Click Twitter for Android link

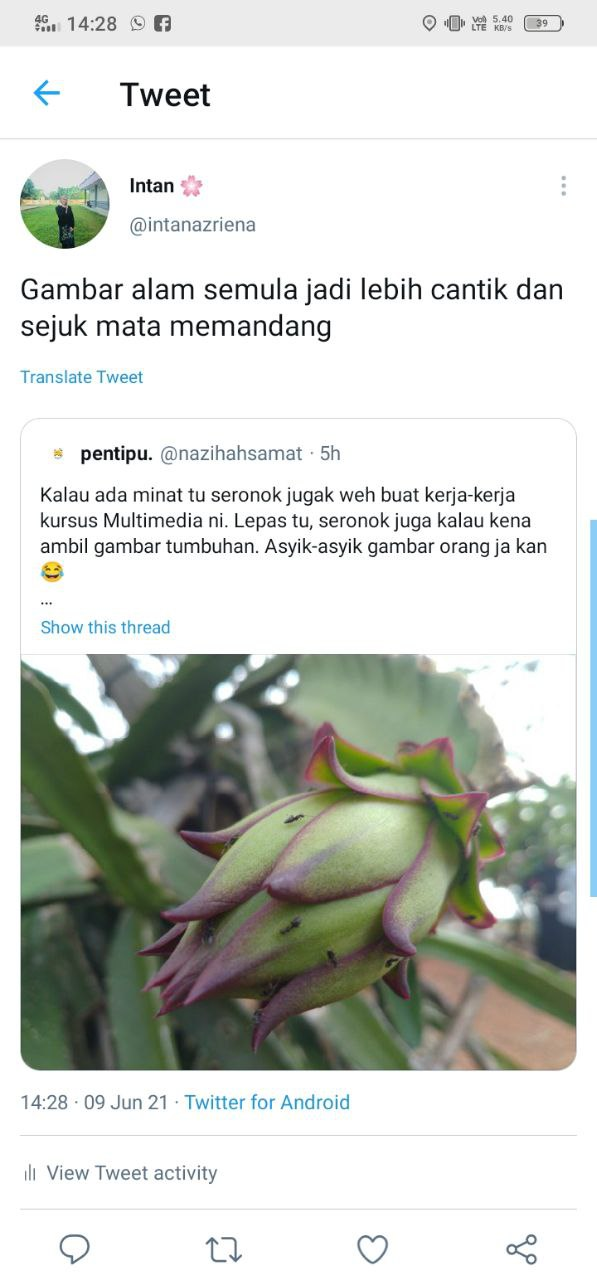click(267, 1102)
